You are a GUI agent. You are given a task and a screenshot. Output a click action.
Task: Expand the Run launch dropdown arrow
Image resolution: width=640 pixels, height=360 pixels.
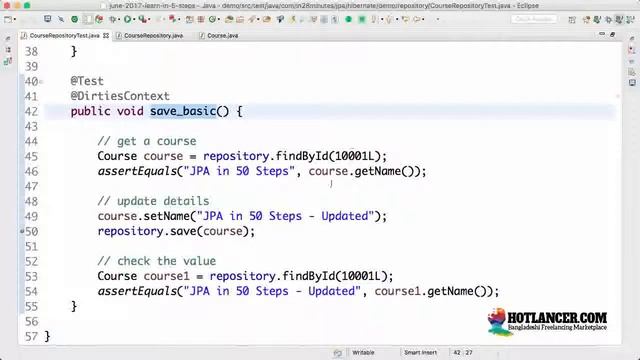coord(134,19)
